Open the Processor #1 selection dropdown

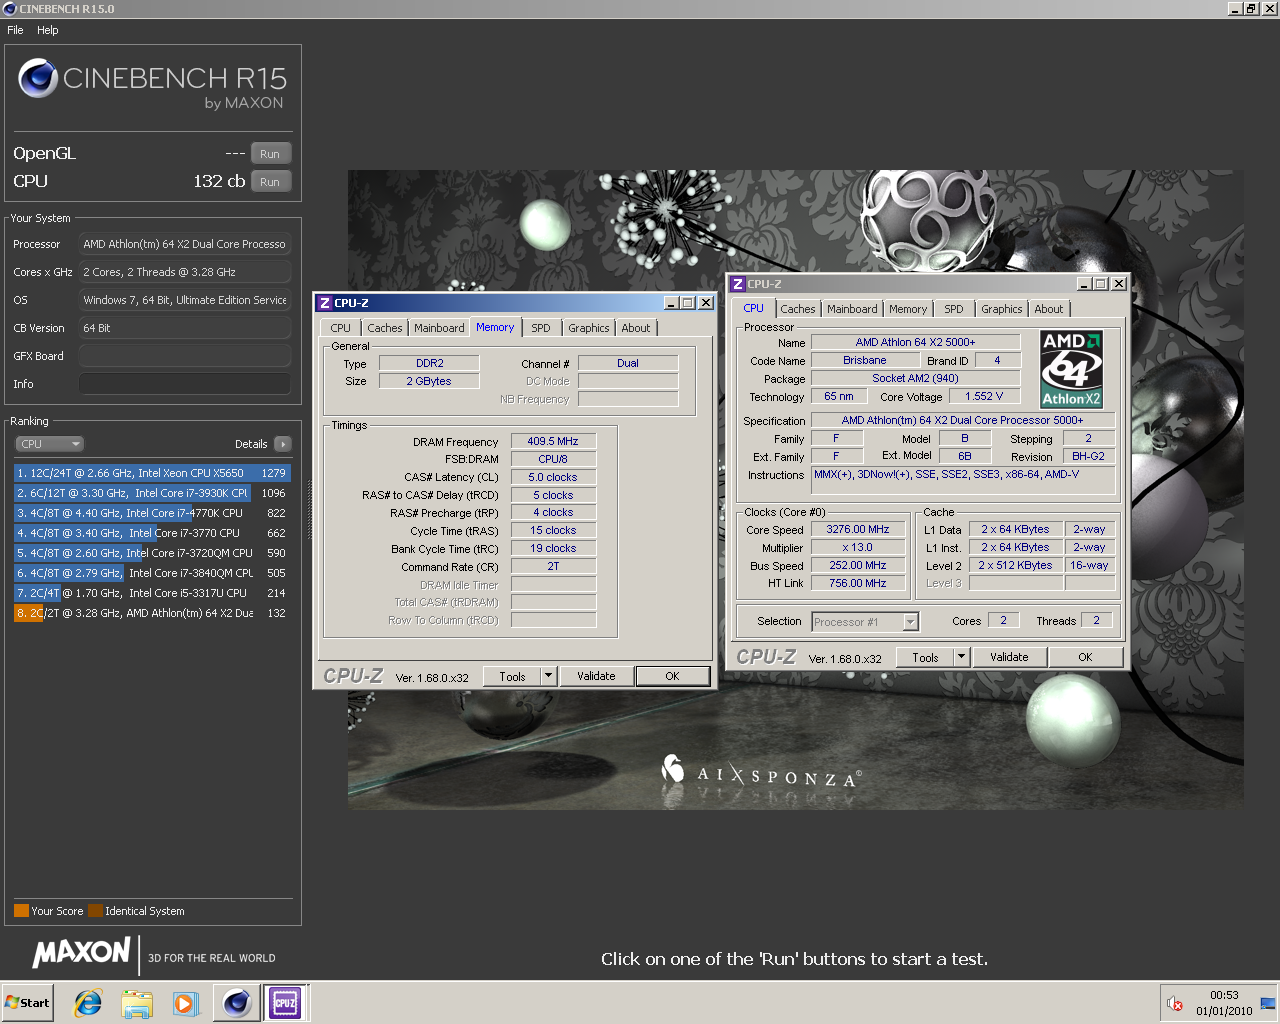pos(865,622)
